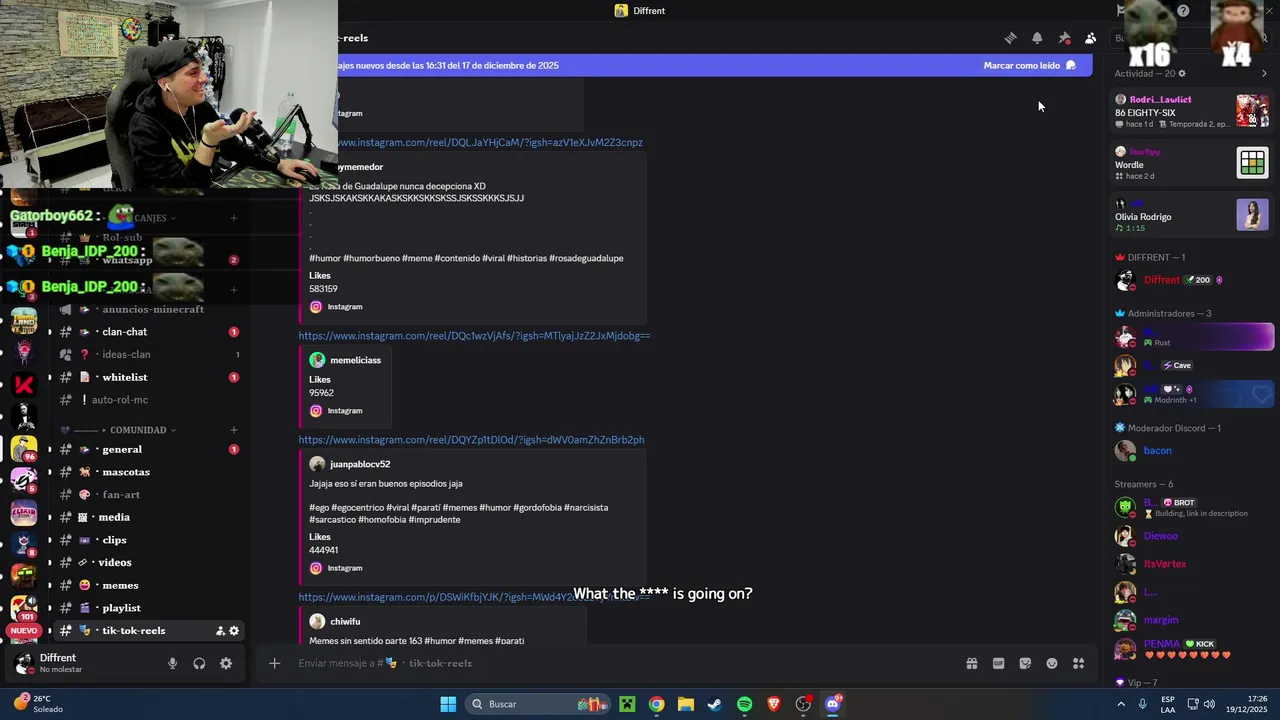1280x720 pixels.
Task: Open 86 EIGHTY-SIX activity card
Action: pos(1192,111)
